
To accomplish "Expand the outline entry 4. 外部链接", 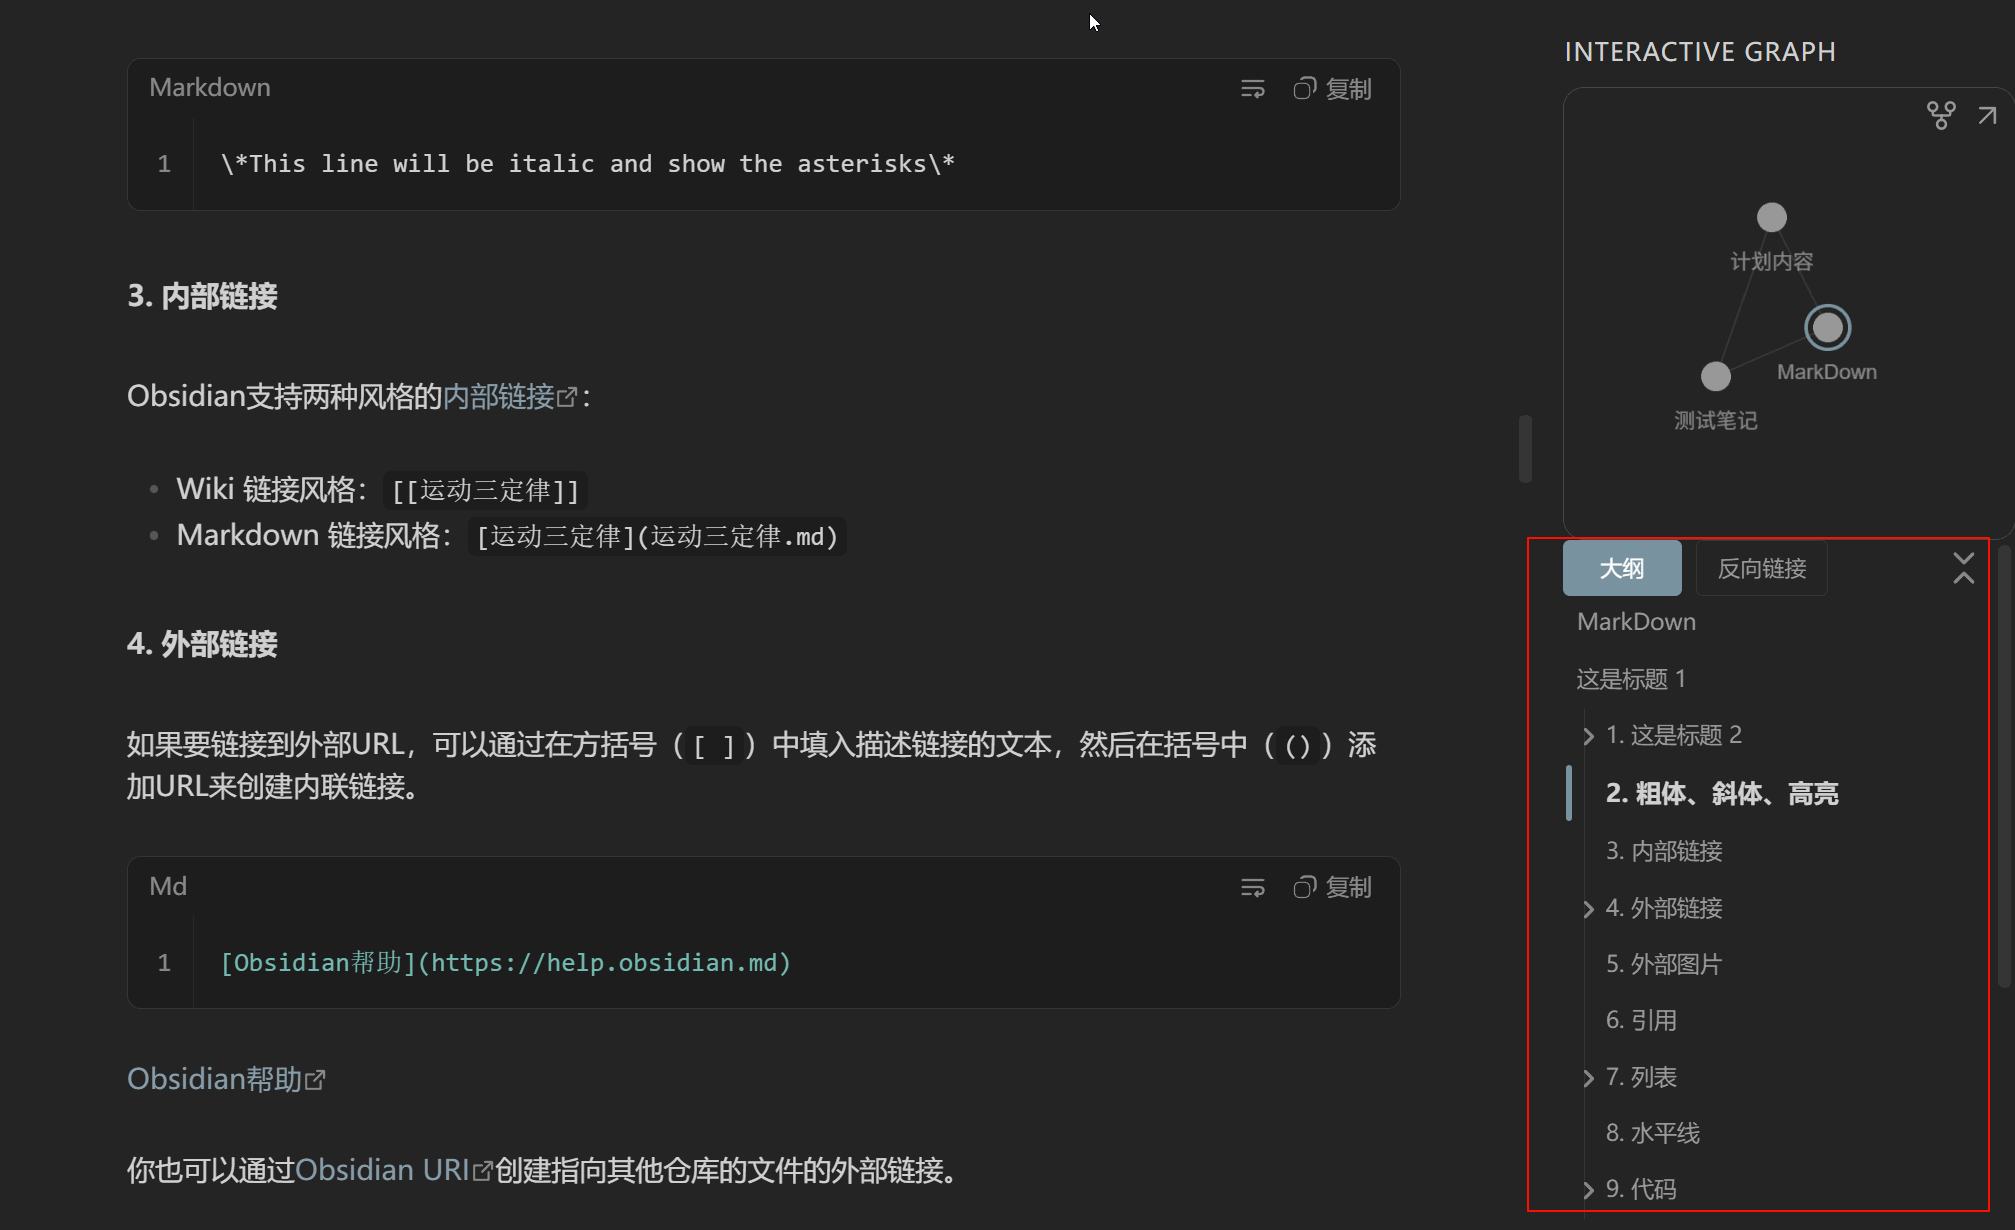I will coord(1588,908).
